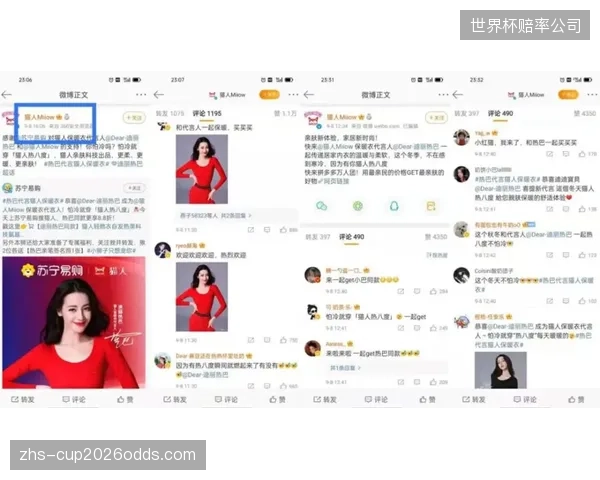Tap 评论 in the 23:07 bottom bar
The image size is (600, 480).
[x=226, y=399]
